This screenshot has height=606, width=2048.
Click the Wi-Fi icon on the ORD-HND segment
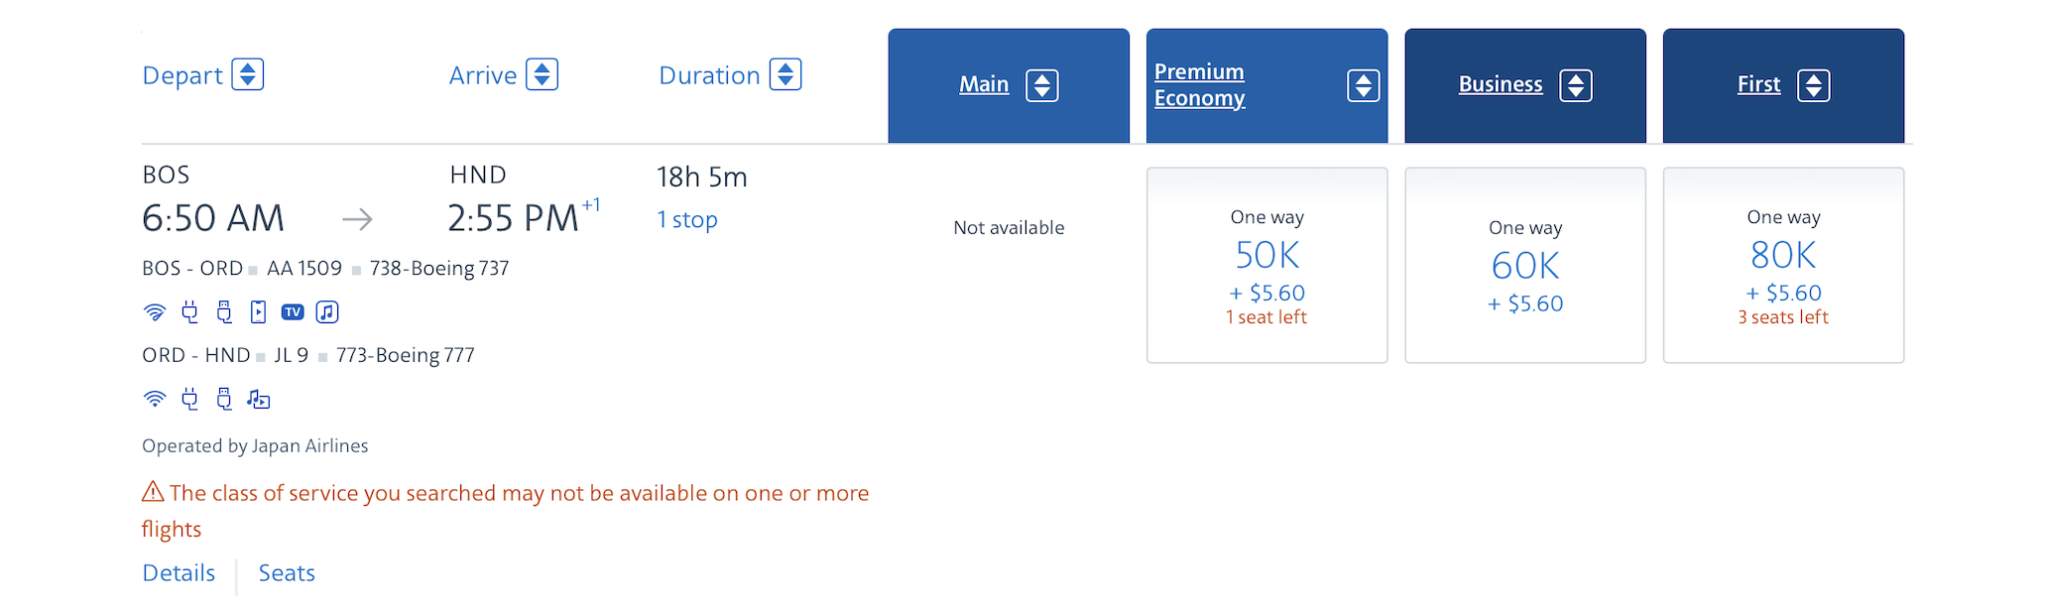(x=153, y=399)
